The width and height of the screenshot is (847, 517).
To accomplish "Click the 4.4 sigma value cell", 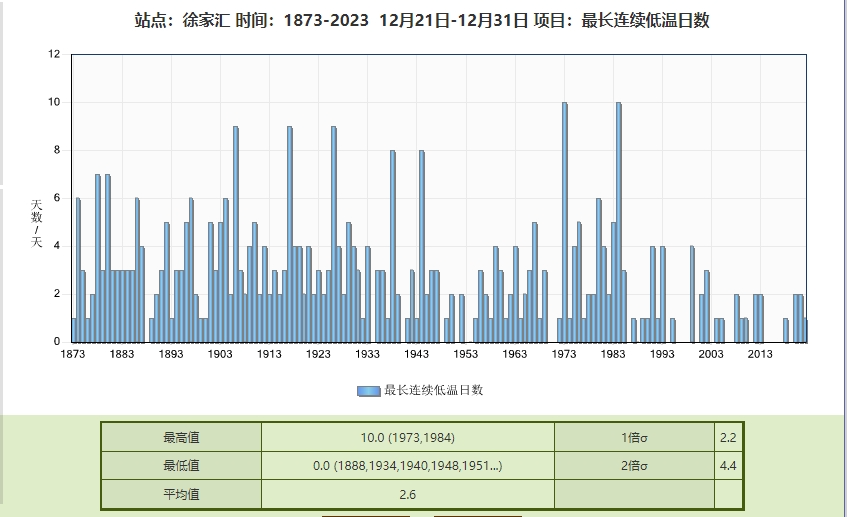I will coord(728,466).
